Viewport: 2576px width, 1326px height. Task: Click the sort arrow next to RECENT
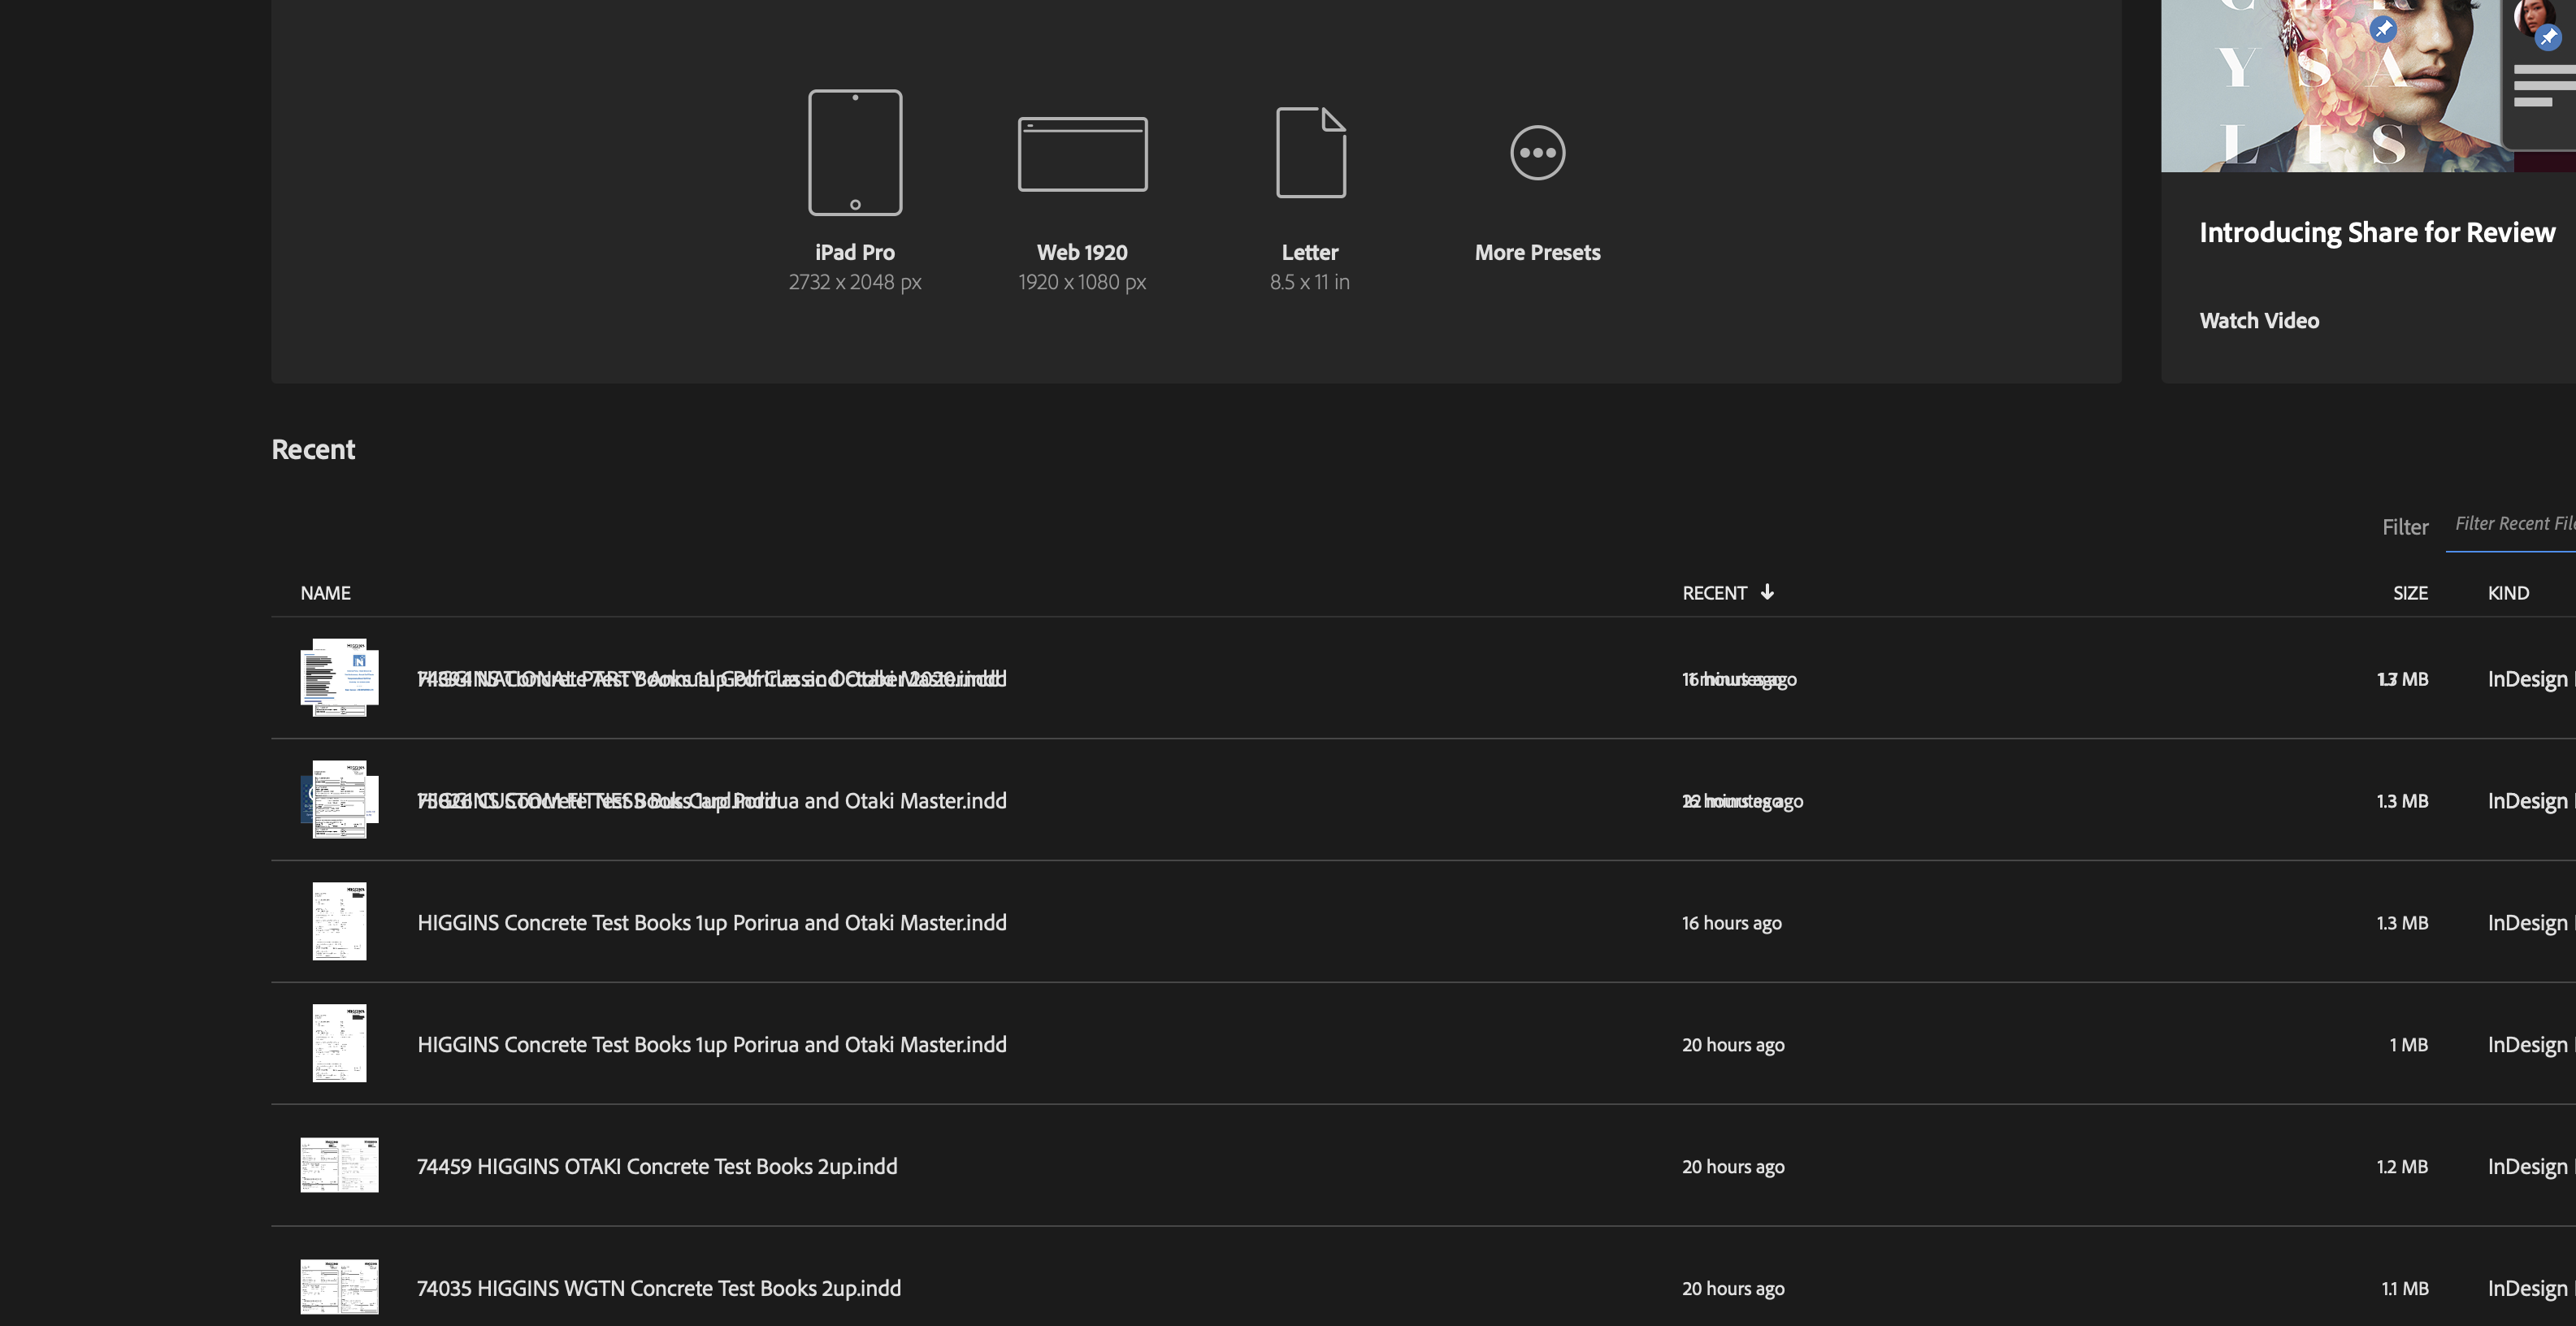1768,592
